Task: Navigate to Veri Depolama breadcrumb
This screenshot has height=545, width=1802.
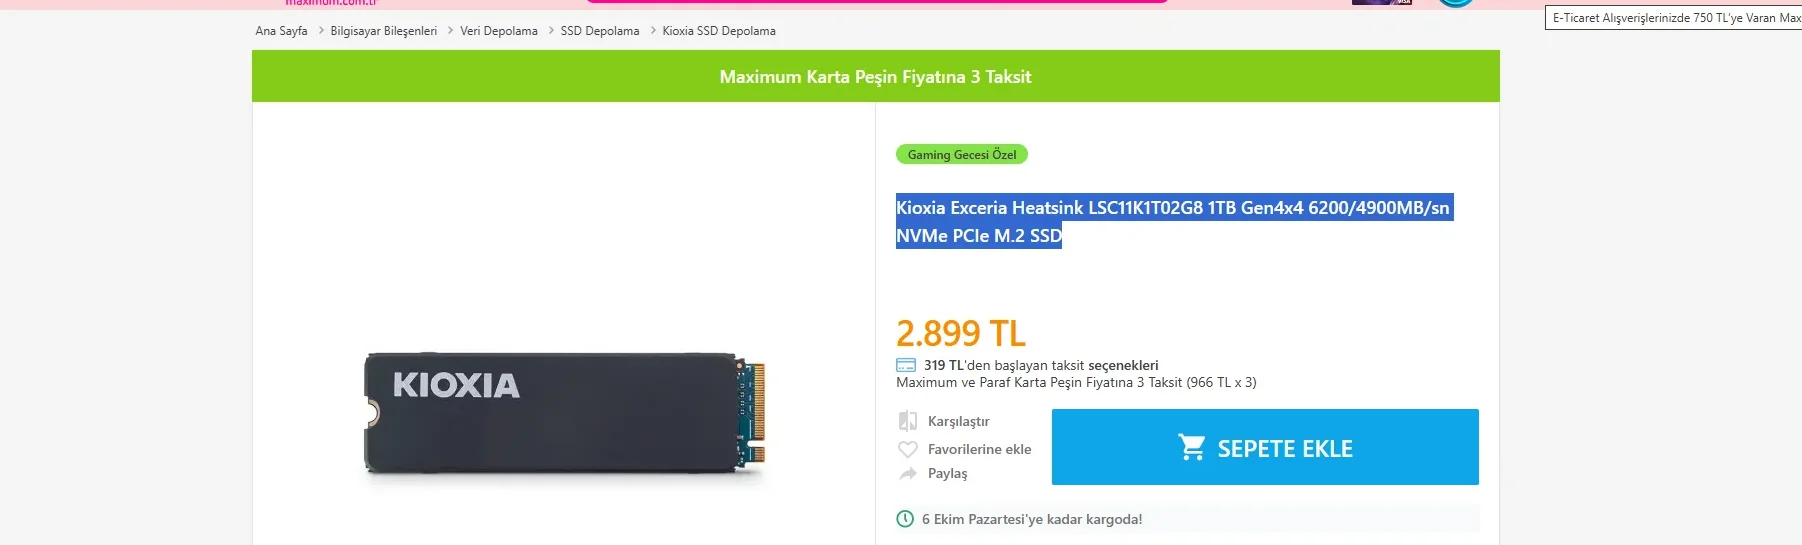Action: (499, 31)
